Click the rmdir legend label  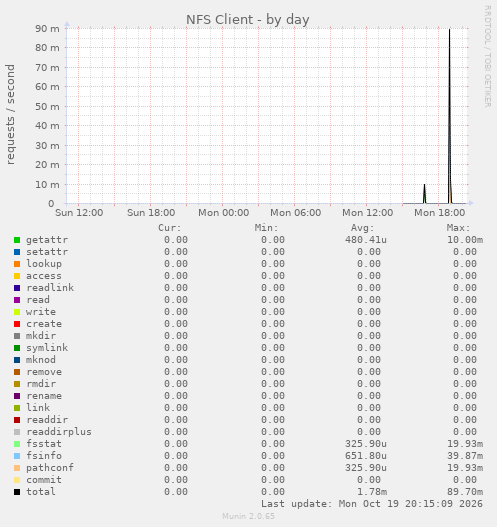click(41, 384)
